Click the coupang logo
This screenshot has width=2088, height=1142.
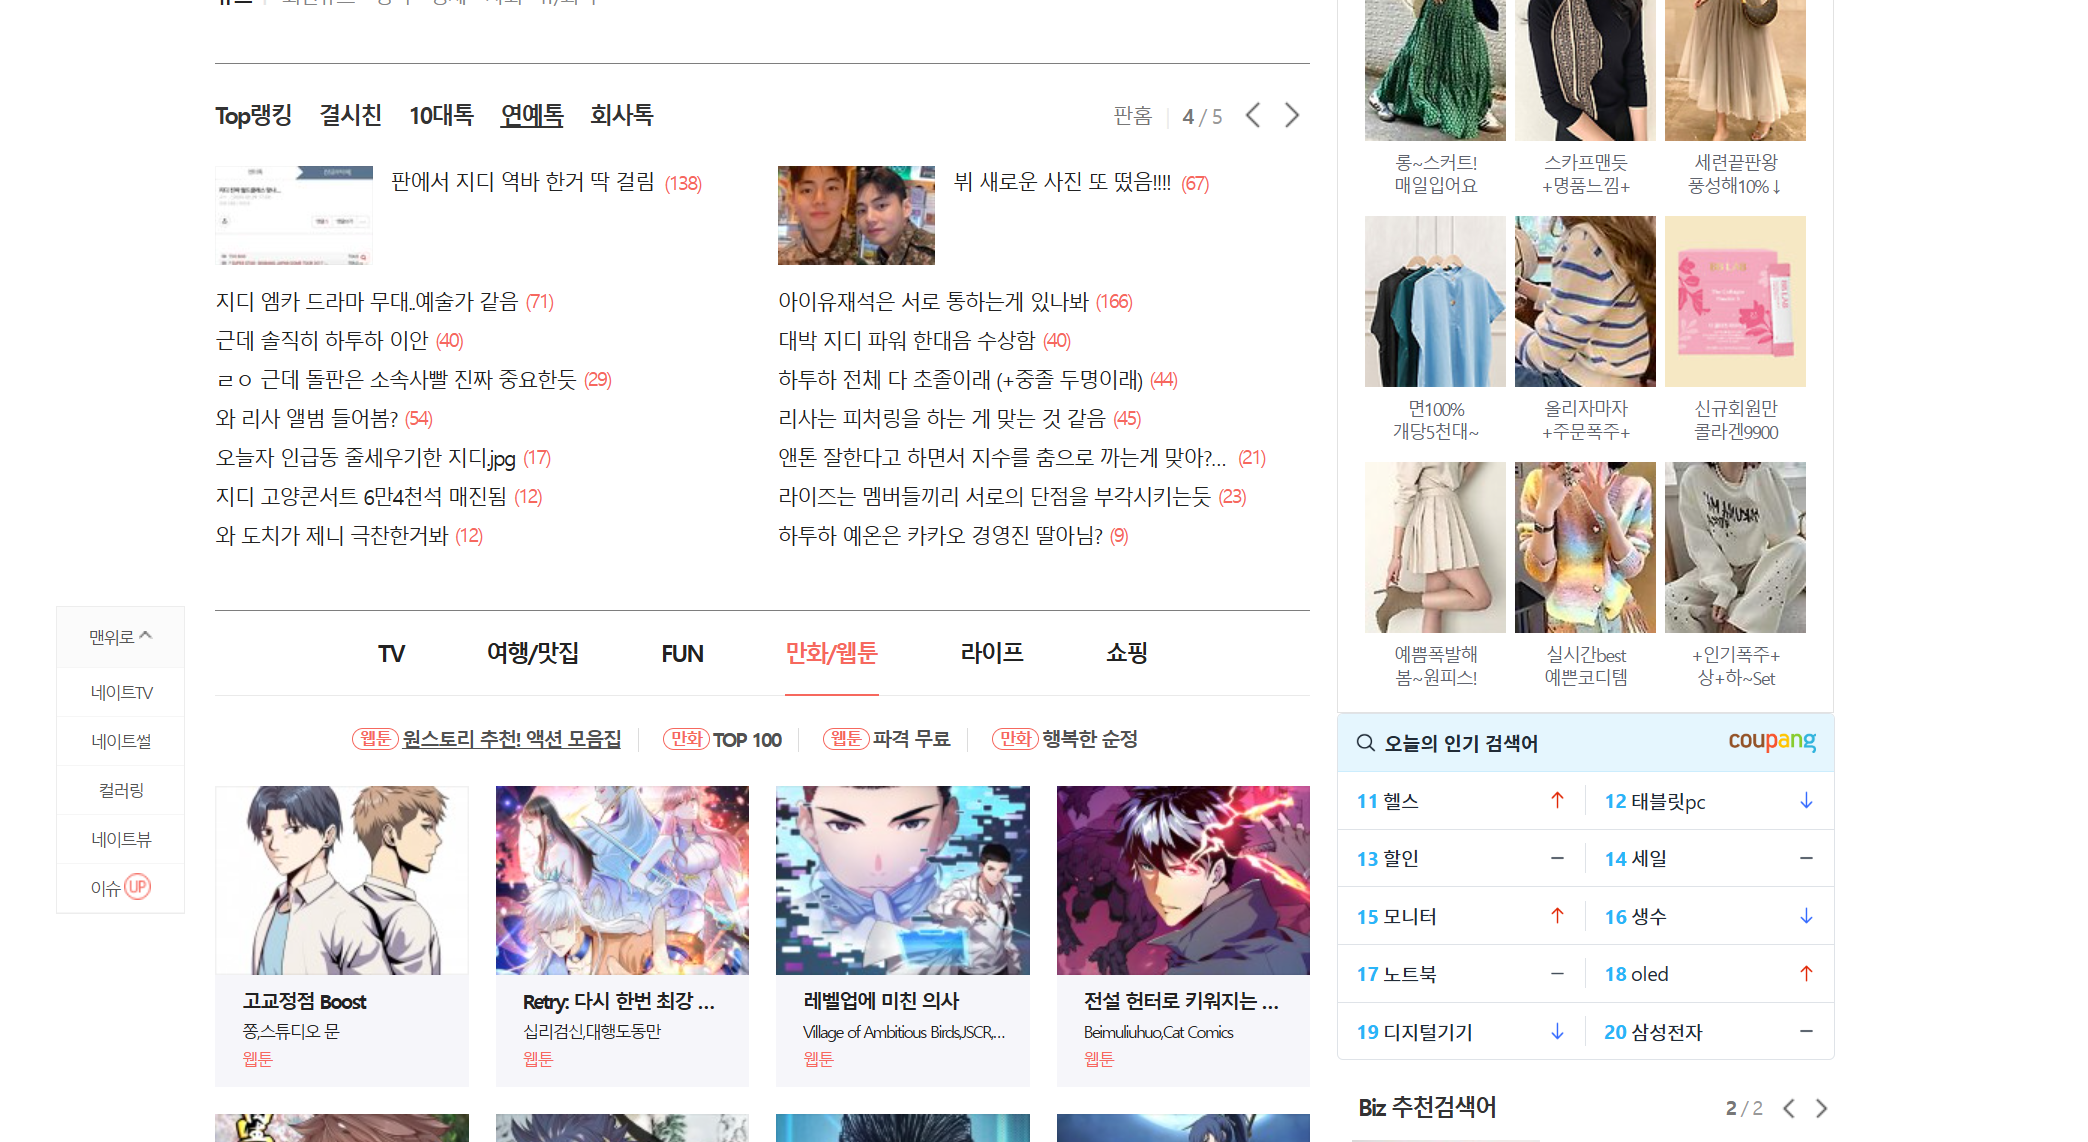[x=1771, y=741]
